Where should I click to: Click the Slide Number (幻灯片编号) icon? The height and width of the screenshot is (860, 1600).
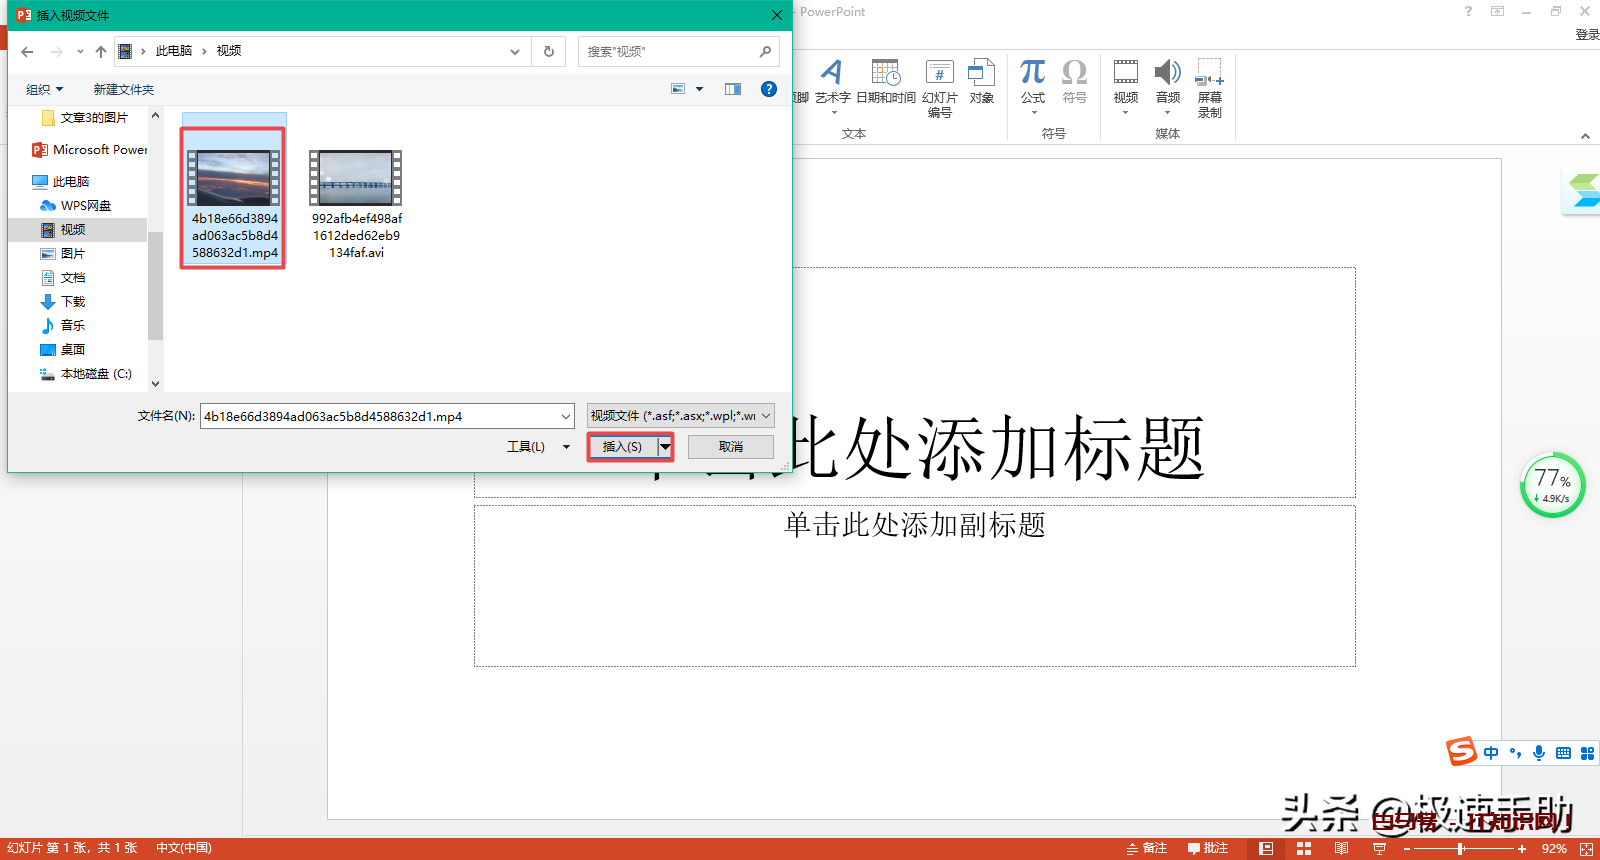coord(939,73)
